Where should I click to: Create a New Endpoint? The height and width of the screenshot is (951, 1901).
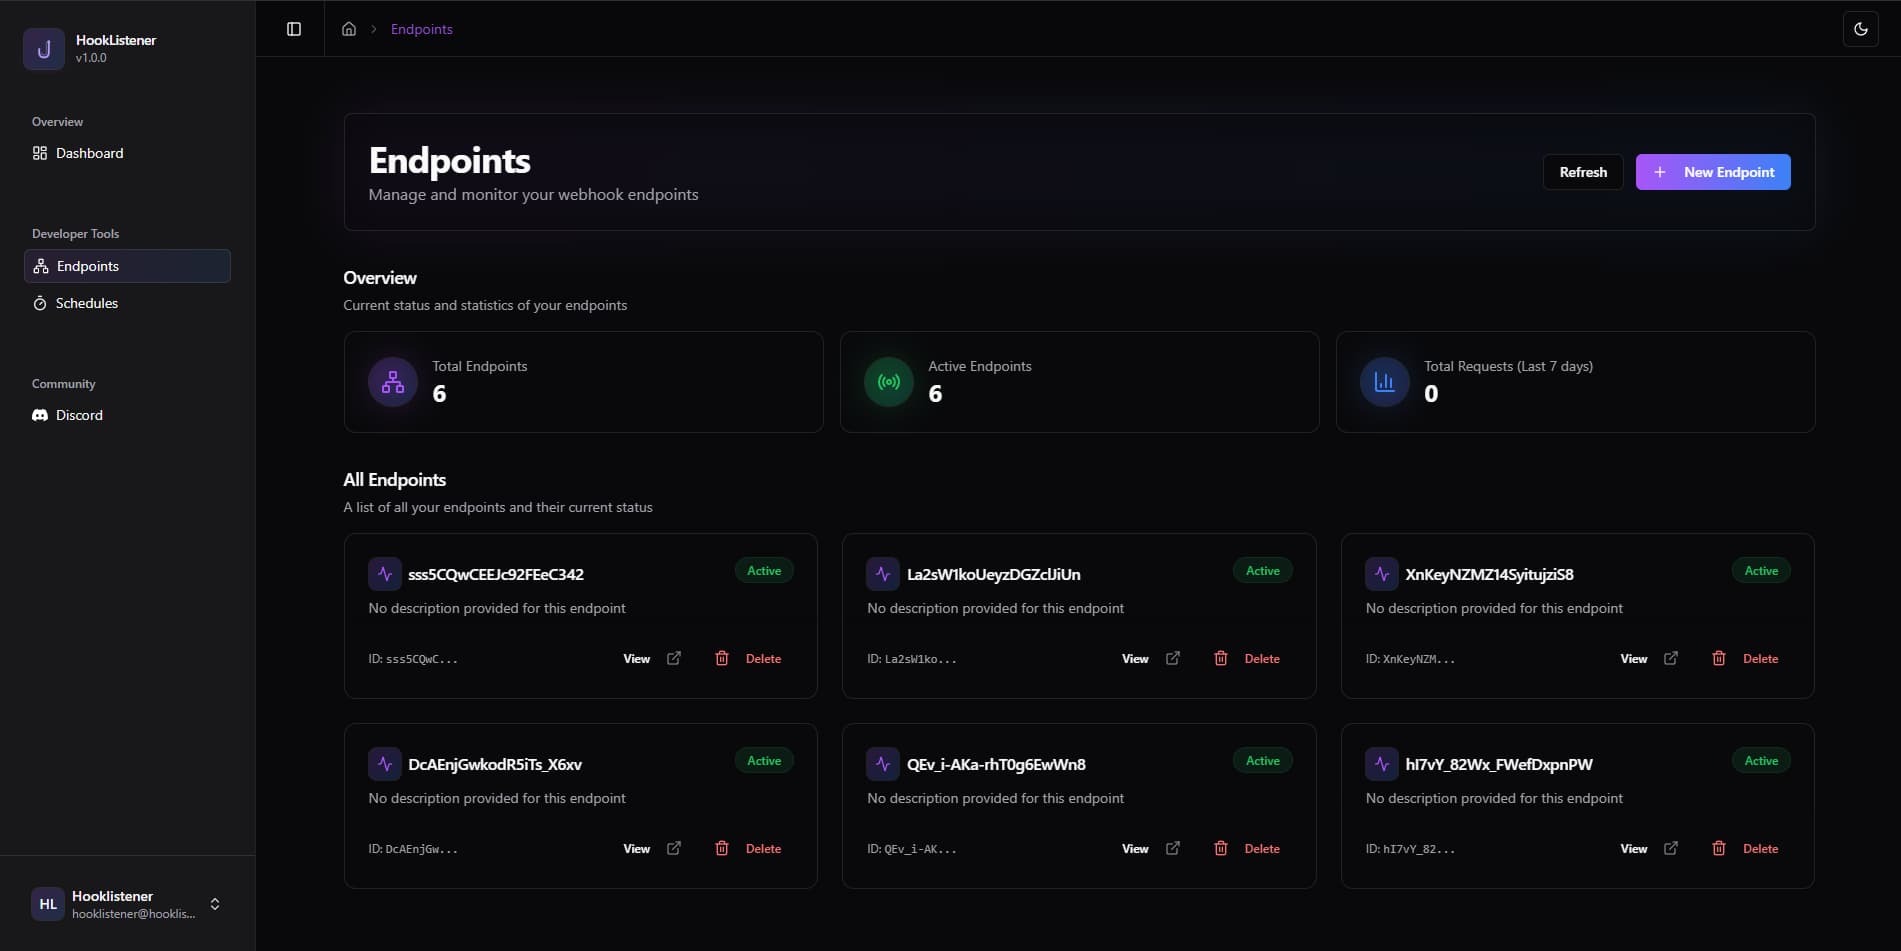click(x=1713, y=172)
